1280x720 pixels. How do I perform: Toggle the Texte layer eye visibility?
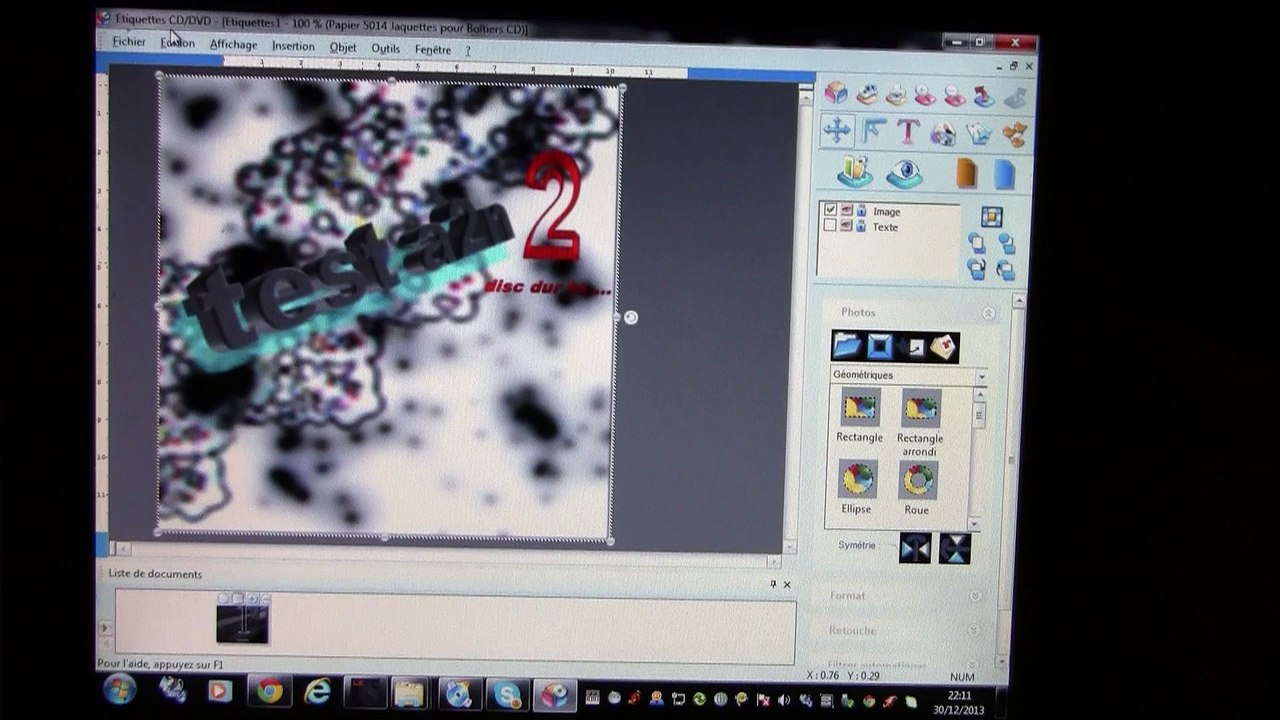coord(846,226)
